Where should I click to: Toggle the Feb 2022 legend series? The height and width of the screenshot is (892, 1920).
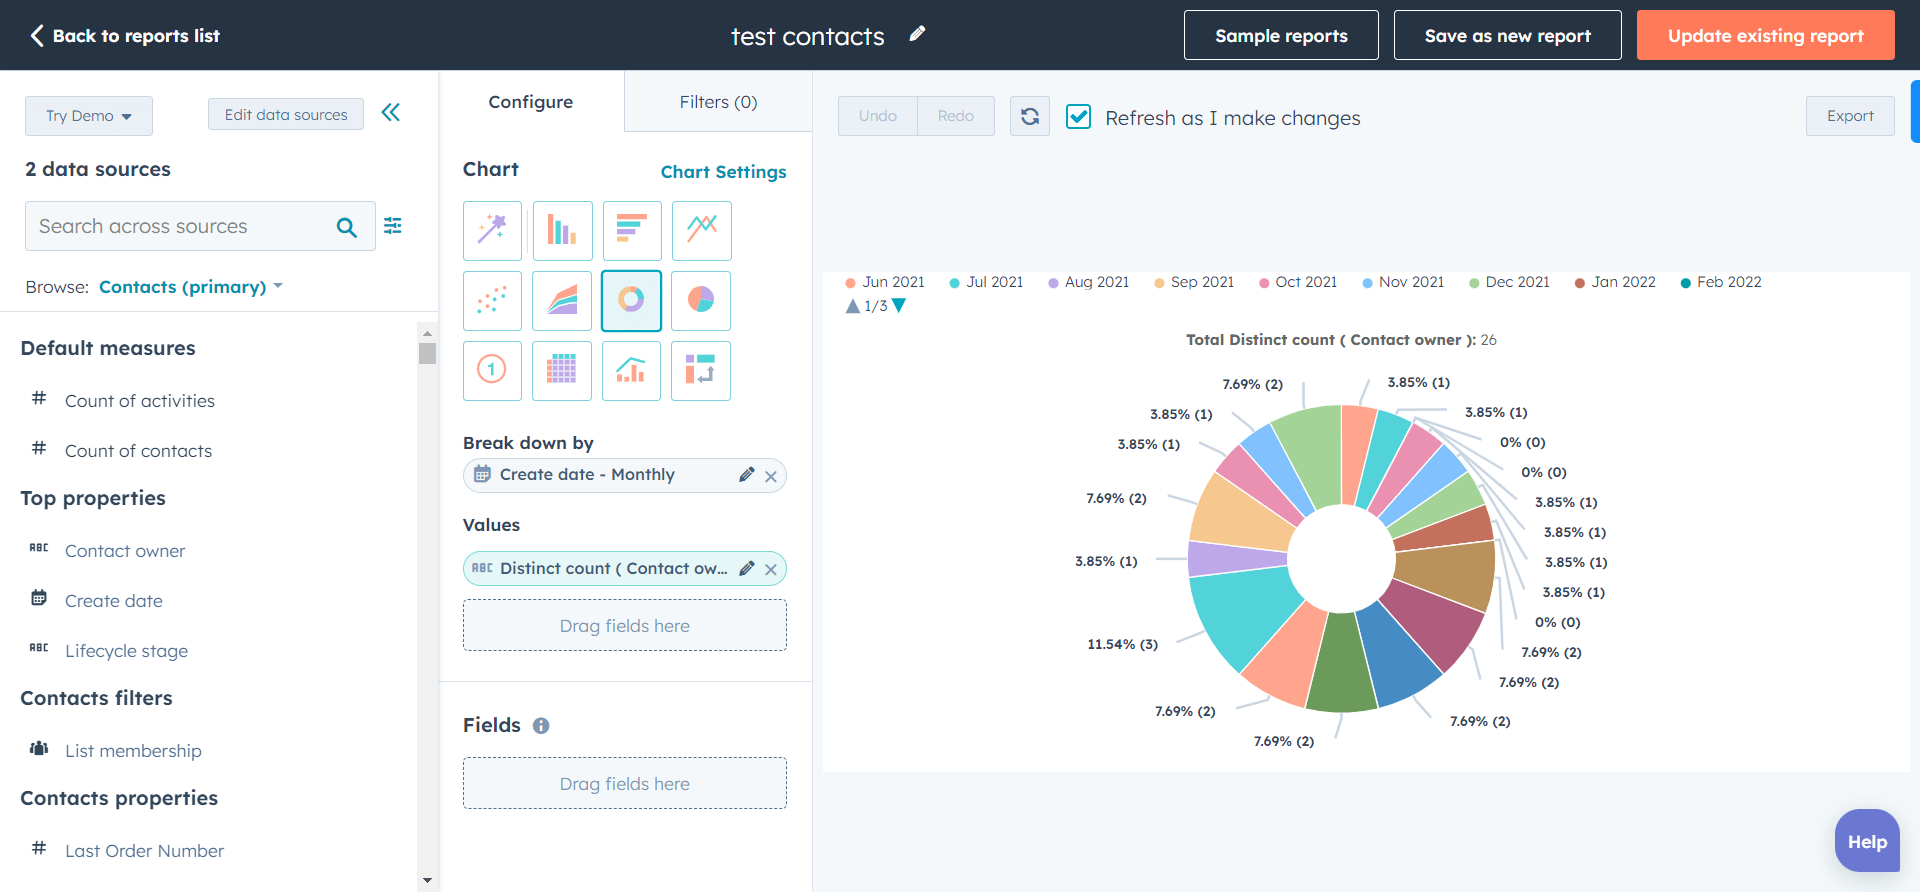(x=1720, y=282)
